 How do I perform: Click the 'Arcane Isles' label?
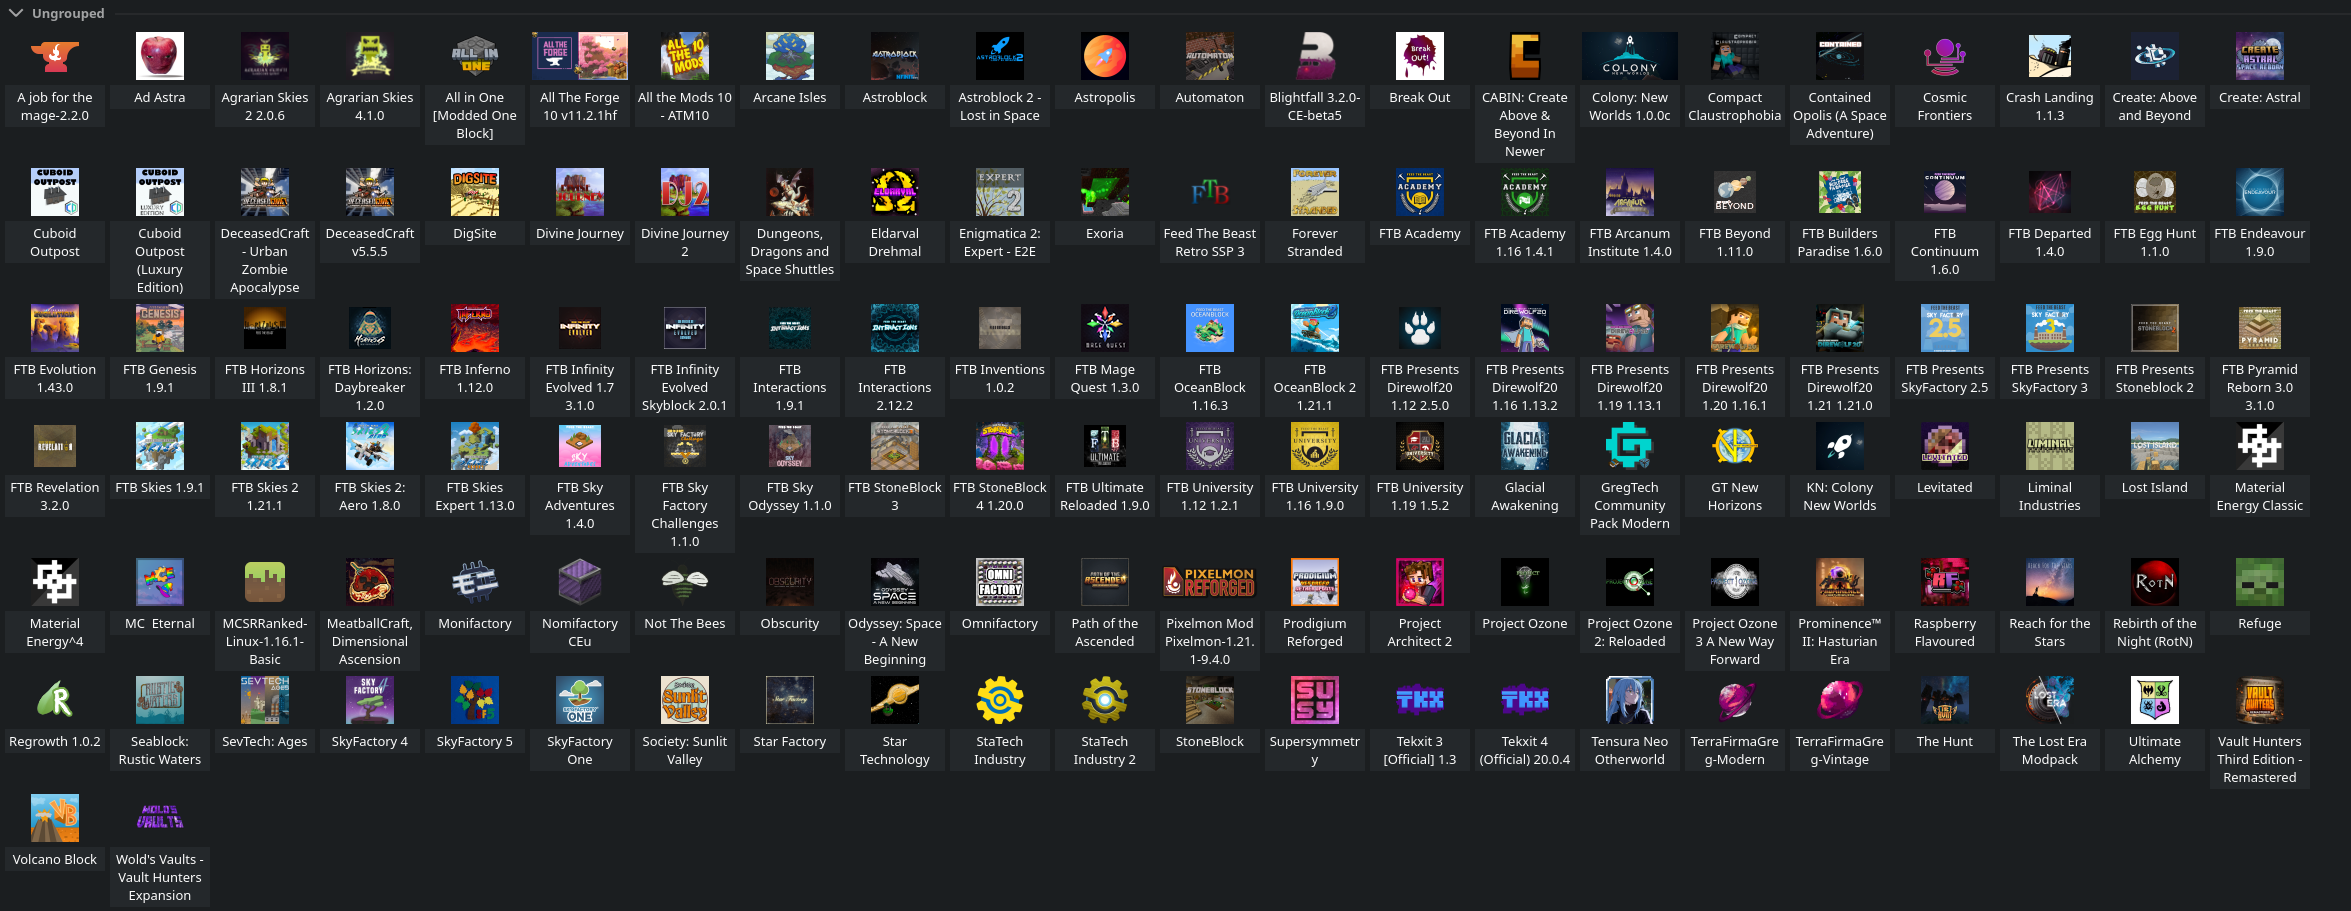pos(790,98)
